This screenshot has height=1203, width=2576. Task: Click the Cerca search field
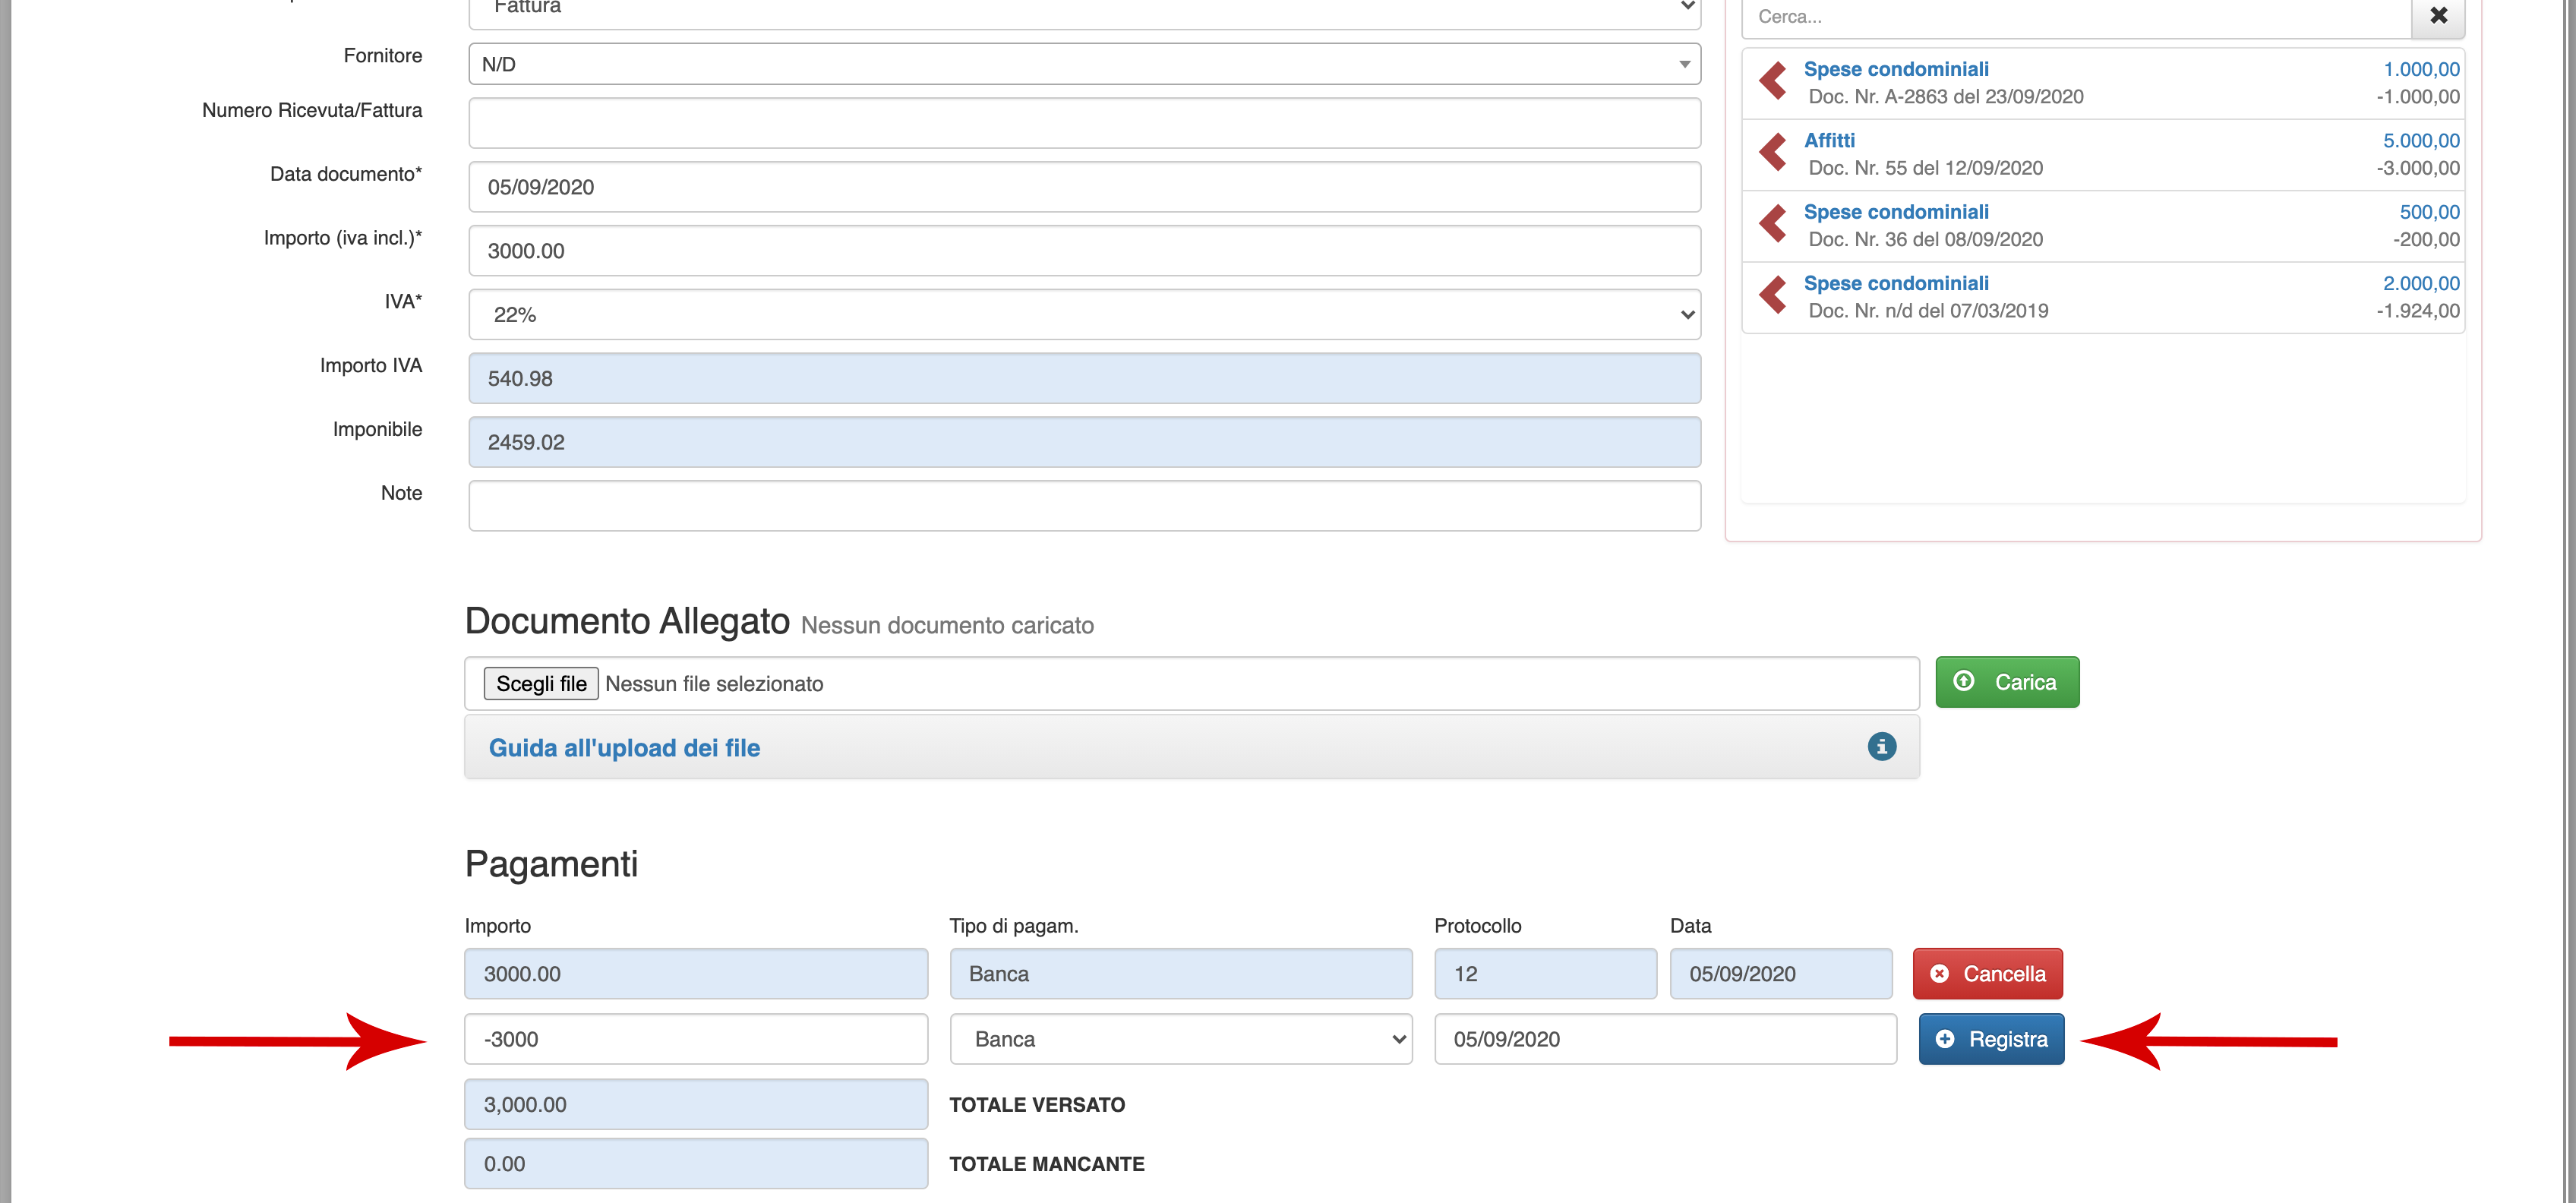click(x=2075, y=16)
